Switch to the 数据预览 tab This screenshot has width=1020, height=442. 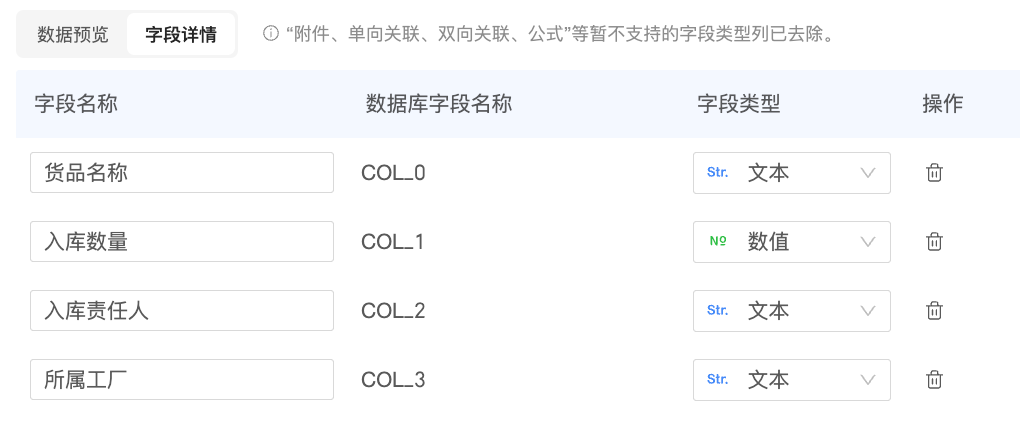[x=73, y=34]
